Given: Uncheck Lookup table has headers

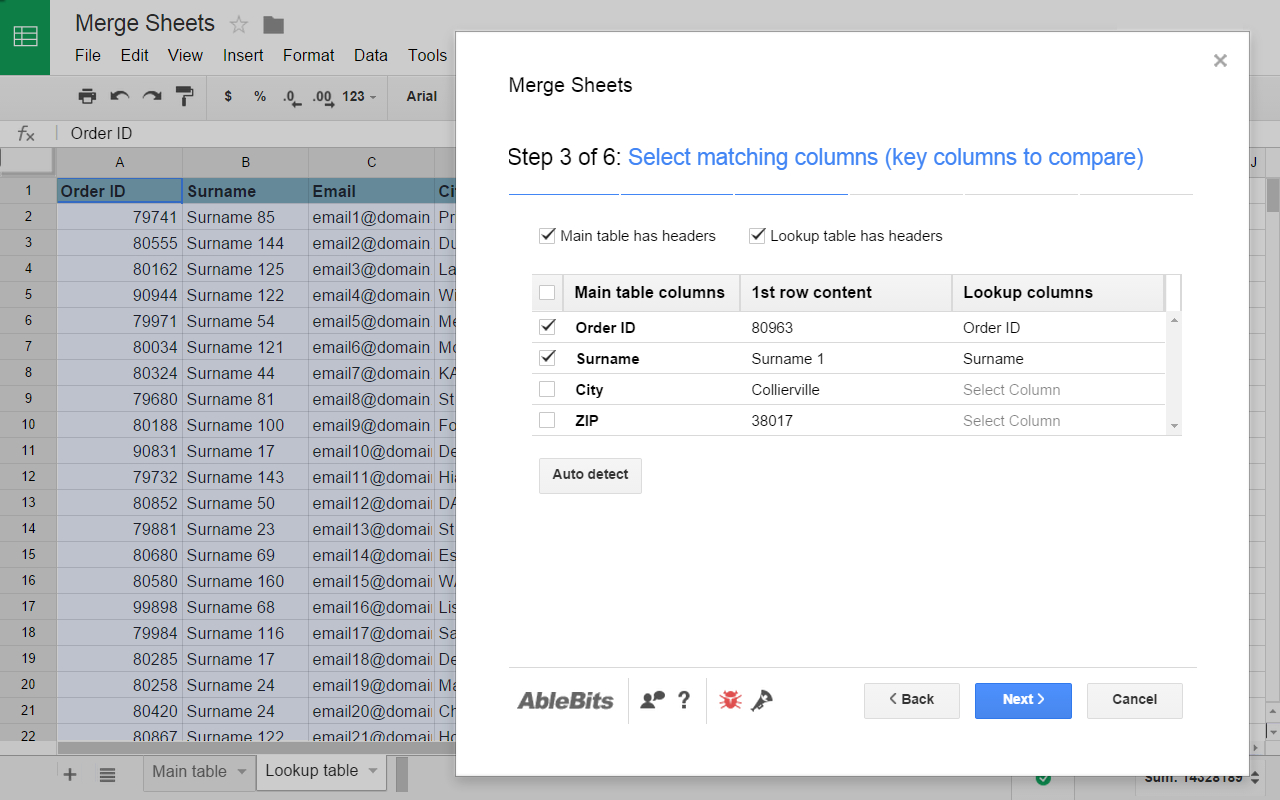Looking at the screenshot, I should (x=757, y=236).
